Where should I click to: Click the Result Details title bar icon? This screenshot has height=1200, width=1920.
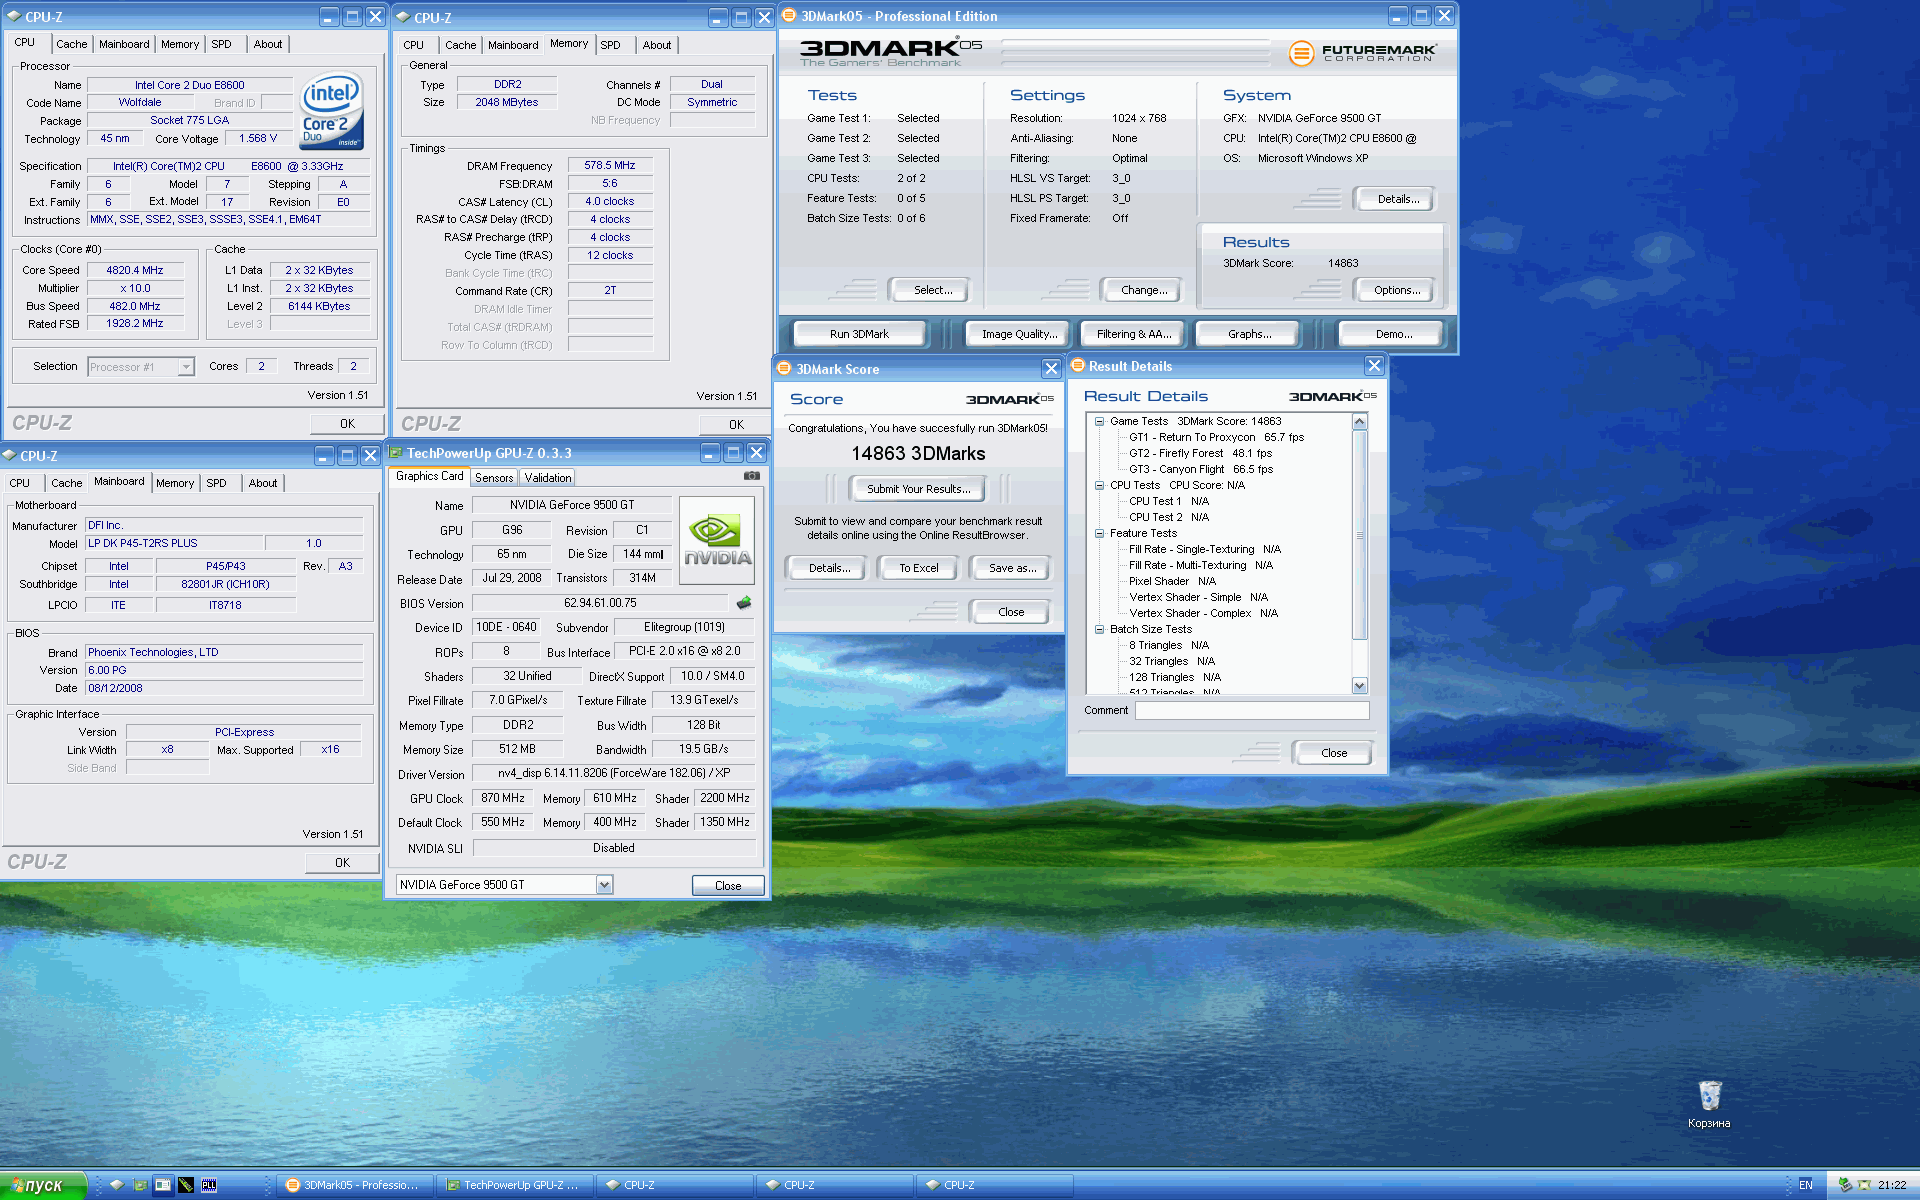pos(1078,365)
